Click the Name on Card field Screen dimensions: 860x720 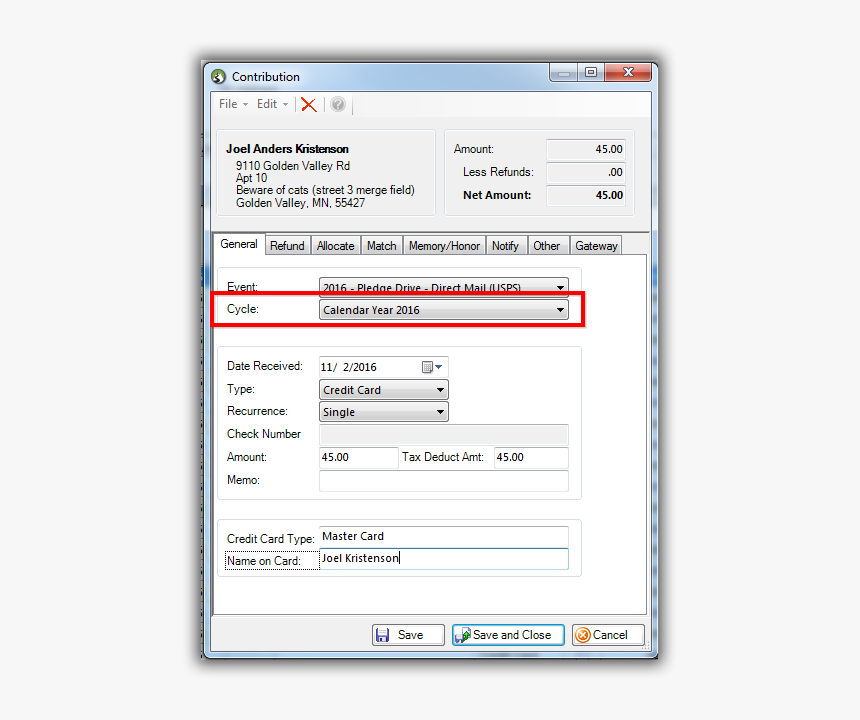(x=443, y=559)
